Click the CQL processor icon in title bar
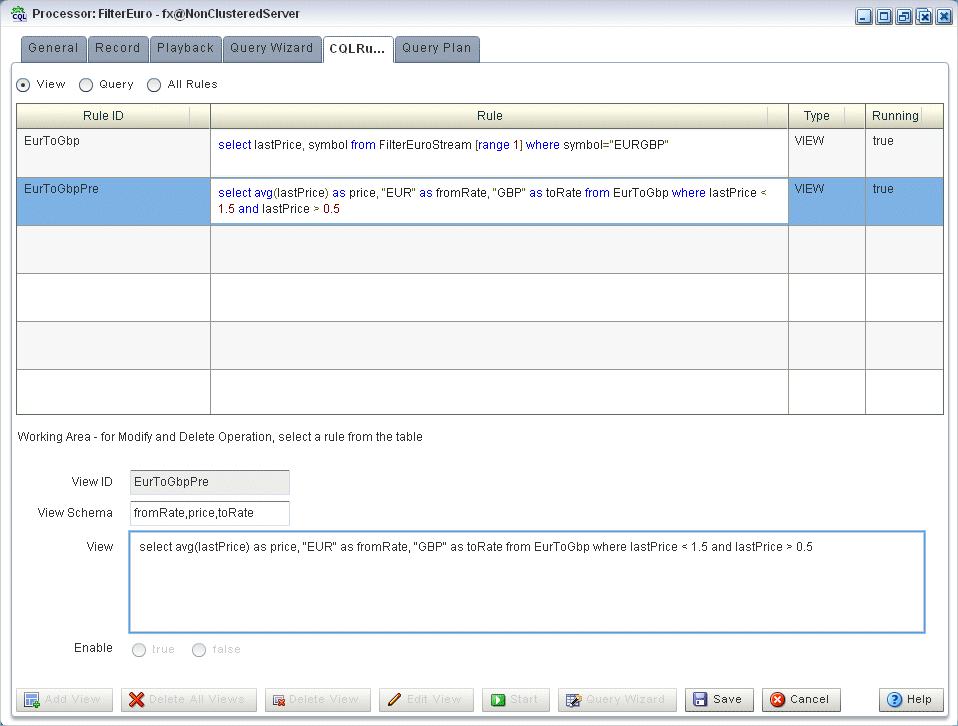 [x=18, y=13]
